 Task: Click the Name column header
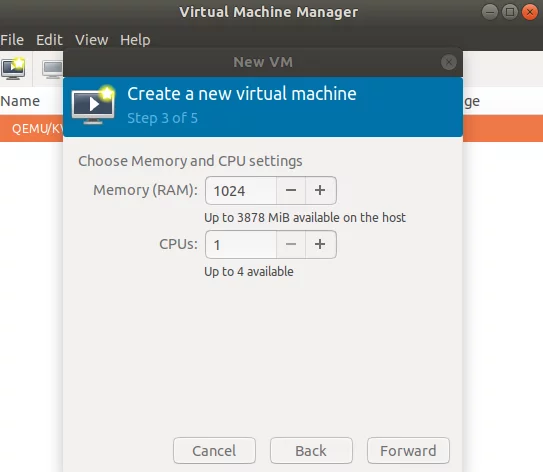(x=20, y=101)
